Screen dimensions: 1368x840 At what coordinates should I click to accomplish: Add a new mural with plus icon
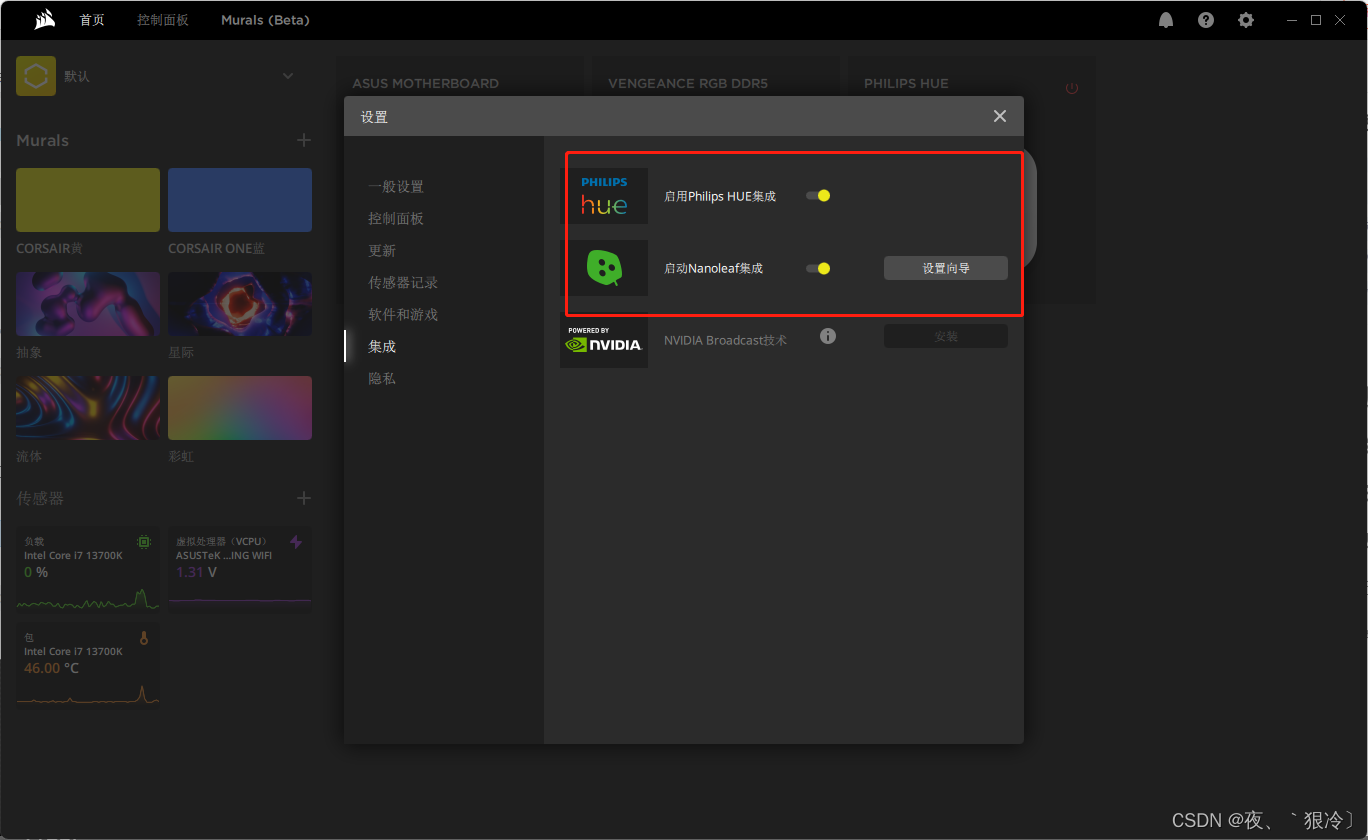(x=304, y=140)
